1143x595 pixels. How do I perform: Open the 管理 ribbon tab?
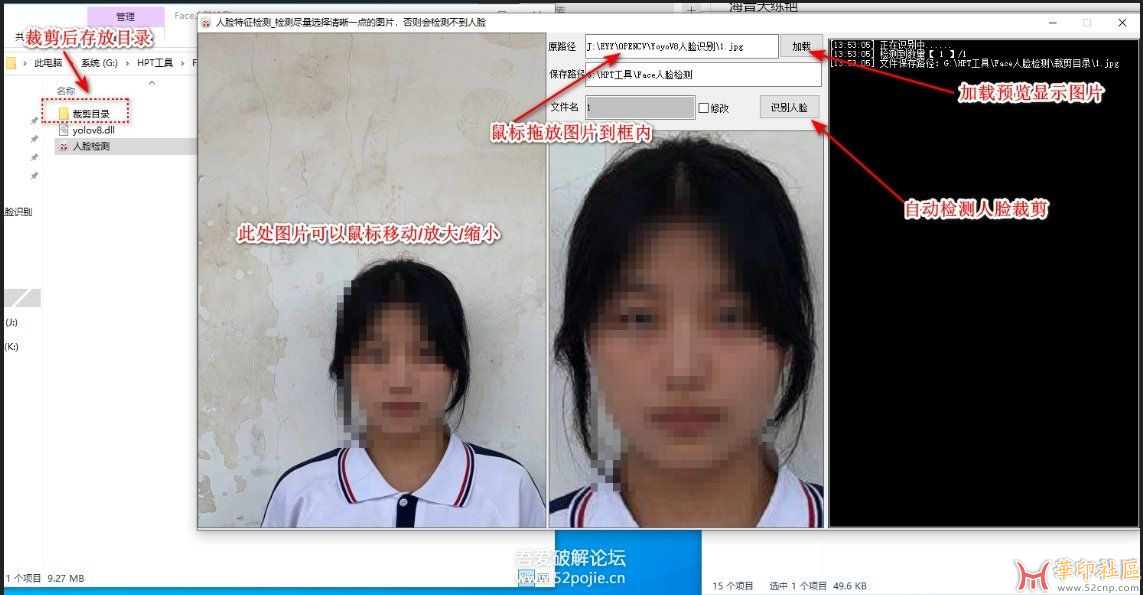click(125, 17)
